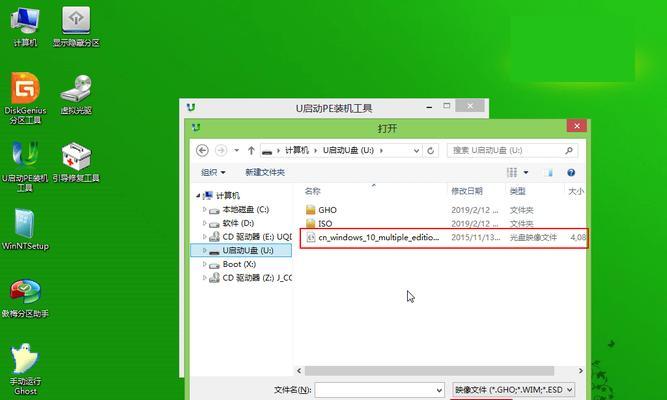
Task: Click the U logo in the 打开 dialog's title bar
Action: [x=196, y=127]
